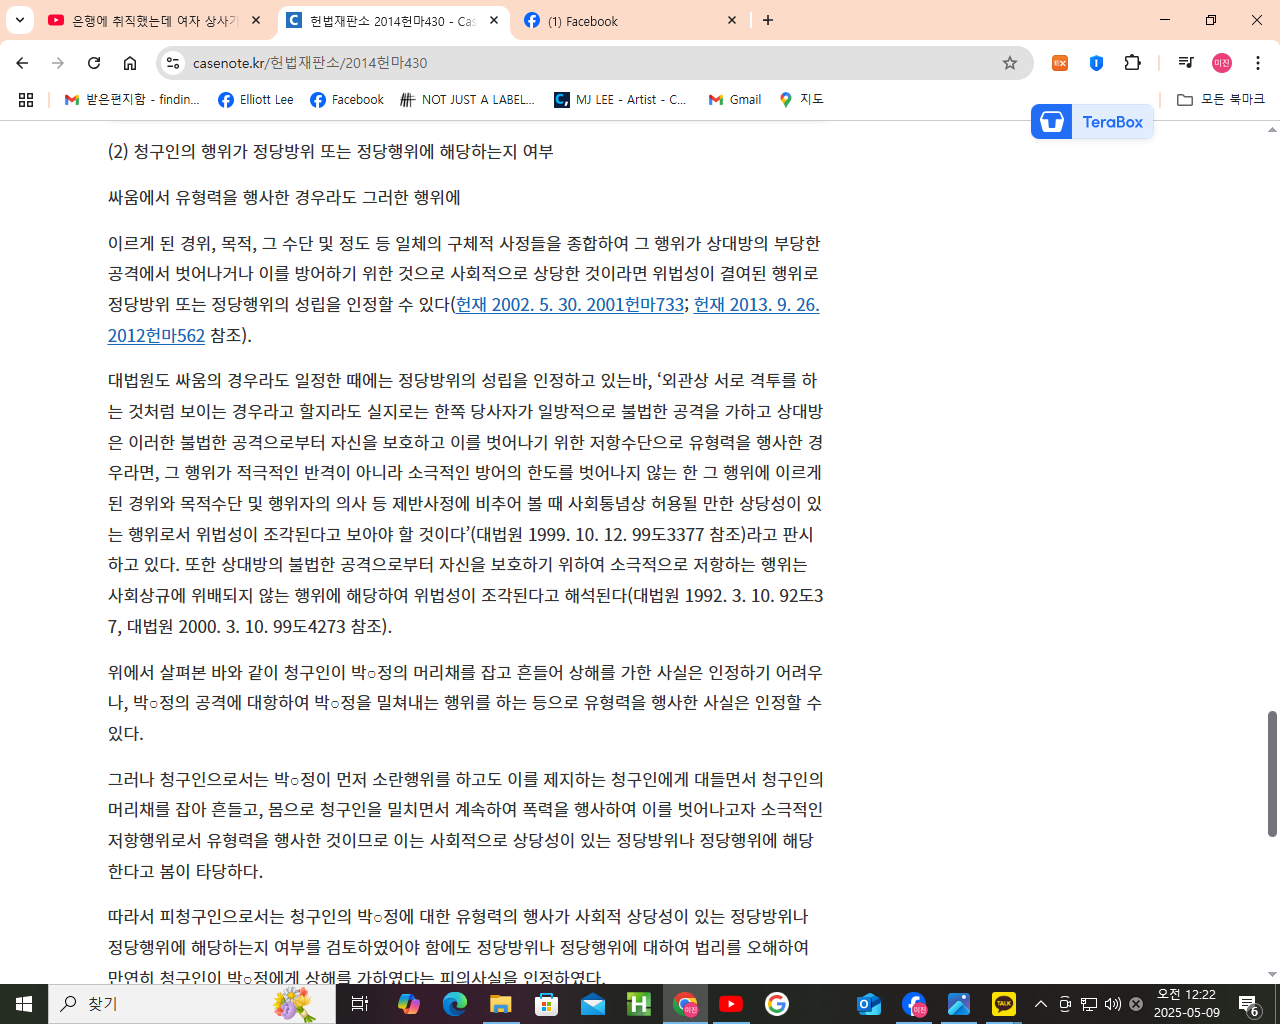Open Outlook from the taskbar
Viewport: 1280px width, 1024px height.
tap(869, 1004)
